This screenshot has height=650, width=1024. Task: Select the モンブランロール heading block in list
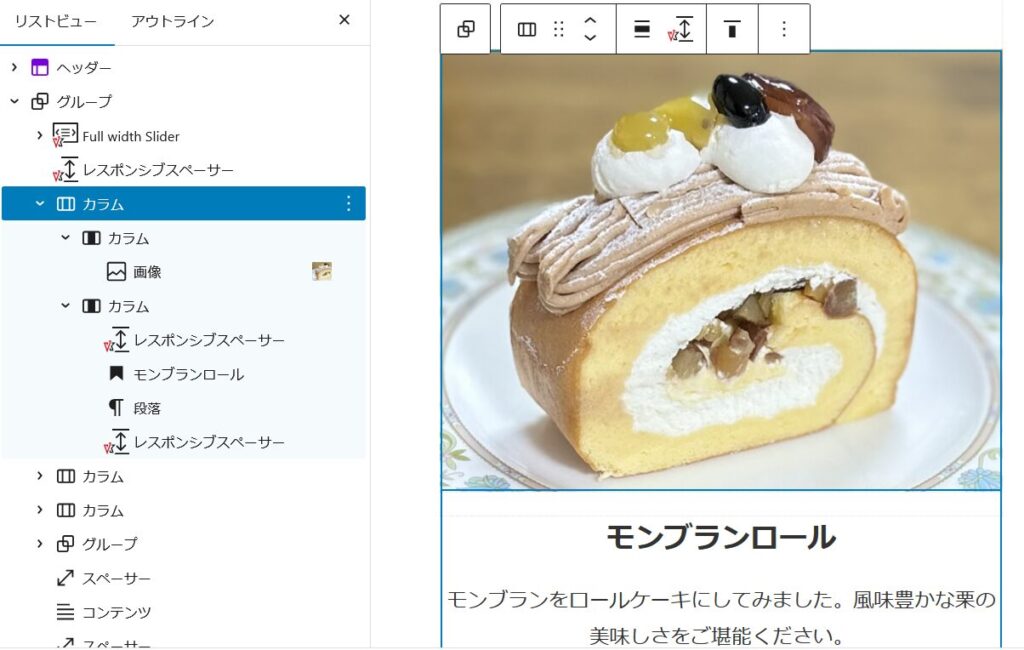(189, 374)
